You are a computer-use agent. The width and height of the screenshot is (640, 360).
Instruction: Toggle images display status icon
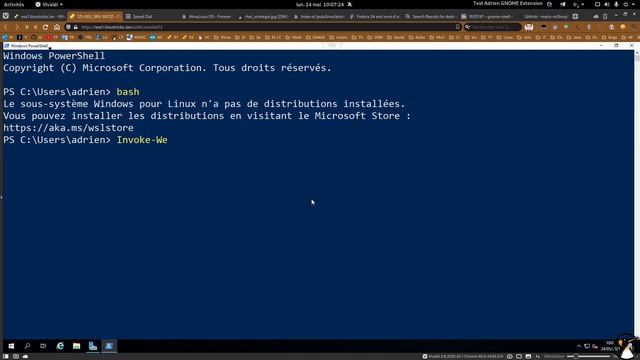528,356
